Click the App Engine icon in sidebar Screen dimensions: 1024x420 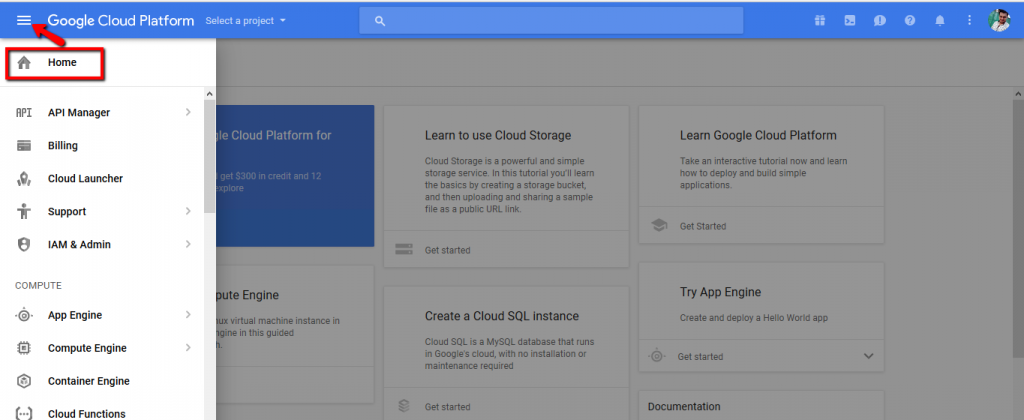tap(24, 315)
